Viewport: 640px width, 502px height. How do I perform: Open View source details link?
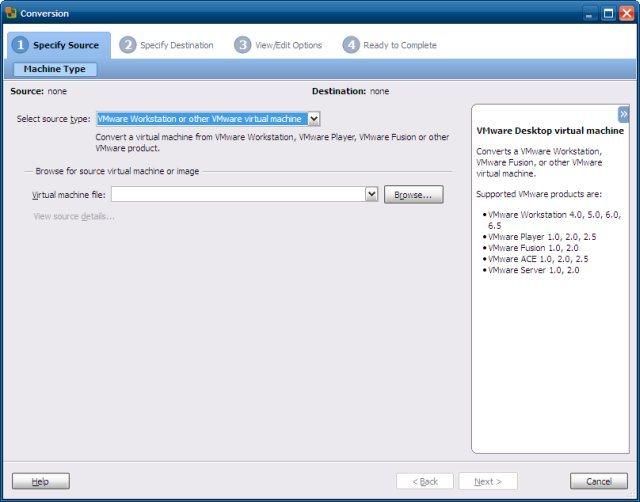(x=74, y=216)
